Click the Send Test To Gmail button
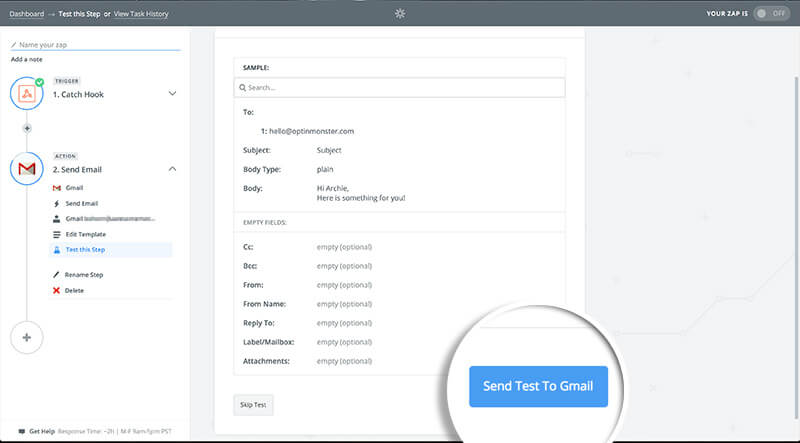The image size is (800, 443). click(x=538, y=386)
